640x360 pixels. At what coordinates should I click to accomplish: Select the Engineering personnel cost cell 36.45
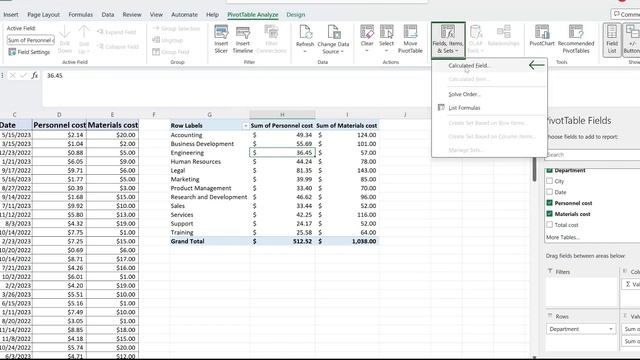coord(282,153)
